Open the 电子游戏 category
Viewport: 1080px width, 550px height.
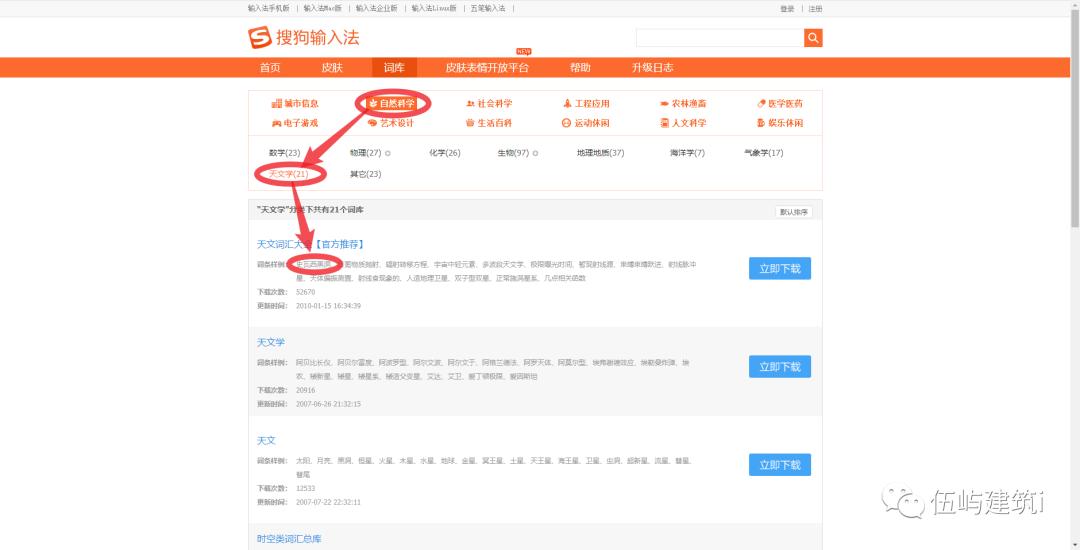(295, 123)
